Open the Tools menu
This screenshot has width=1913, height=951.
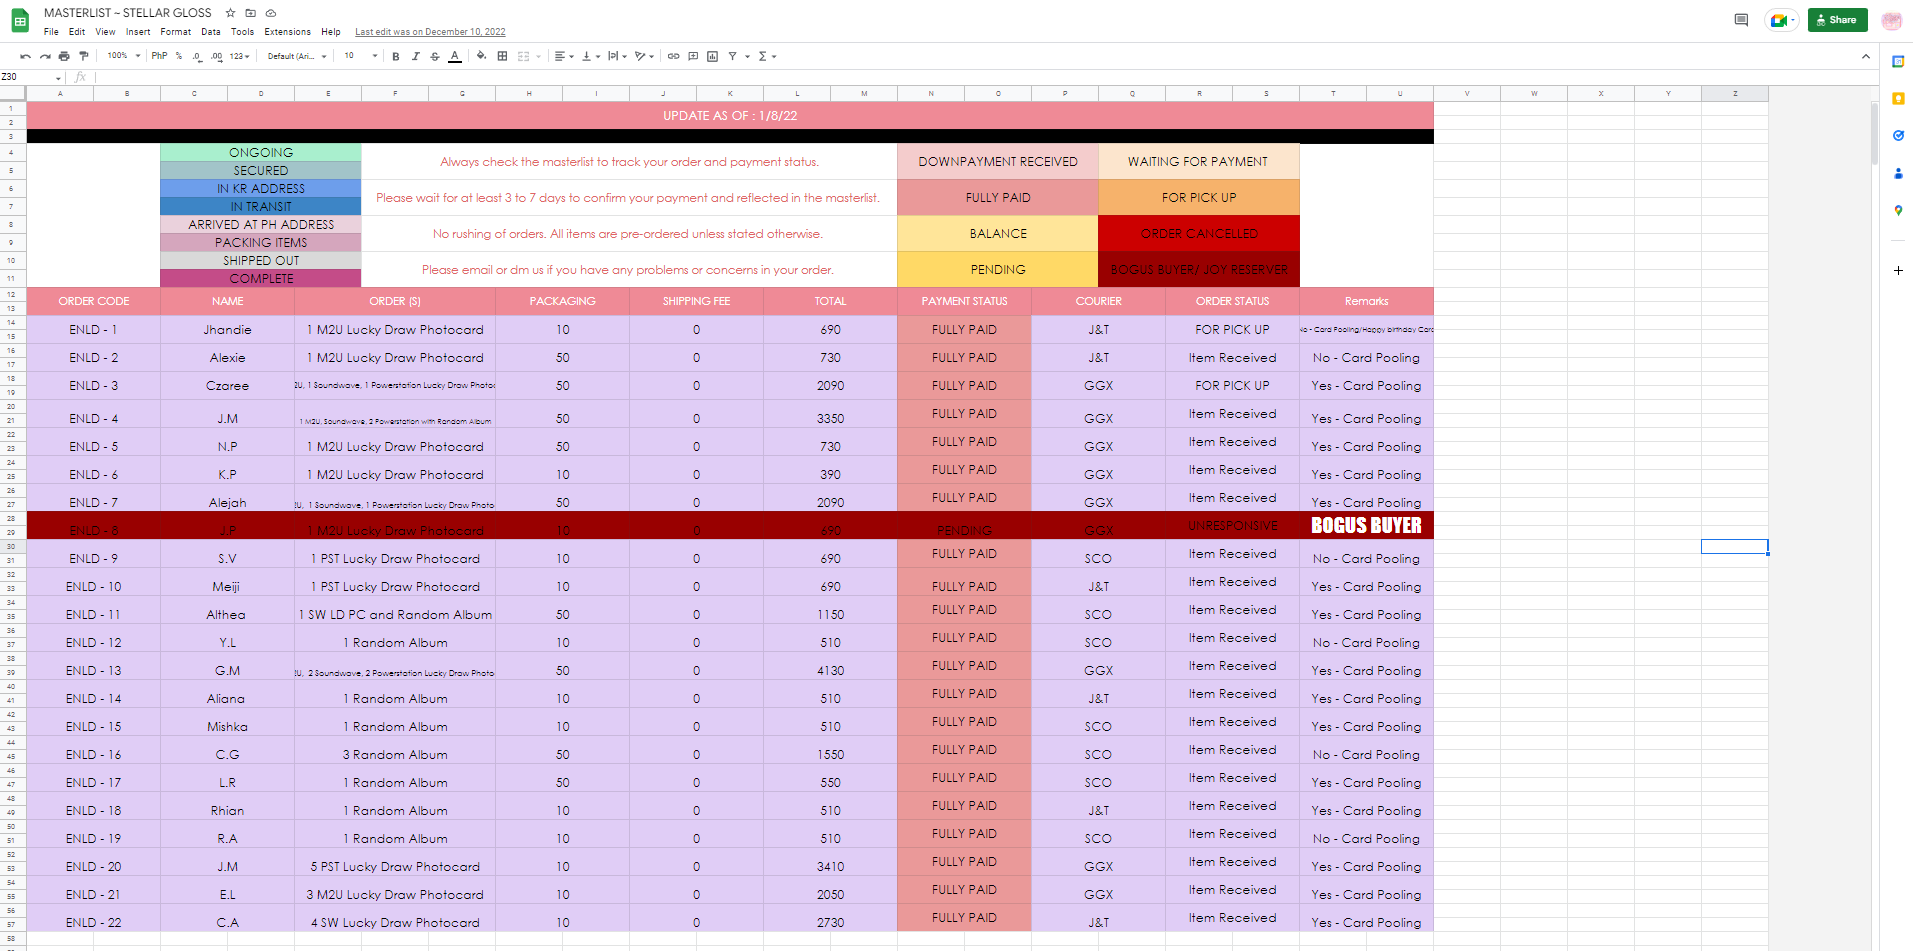pyautogui.click(x=242, y=32)
